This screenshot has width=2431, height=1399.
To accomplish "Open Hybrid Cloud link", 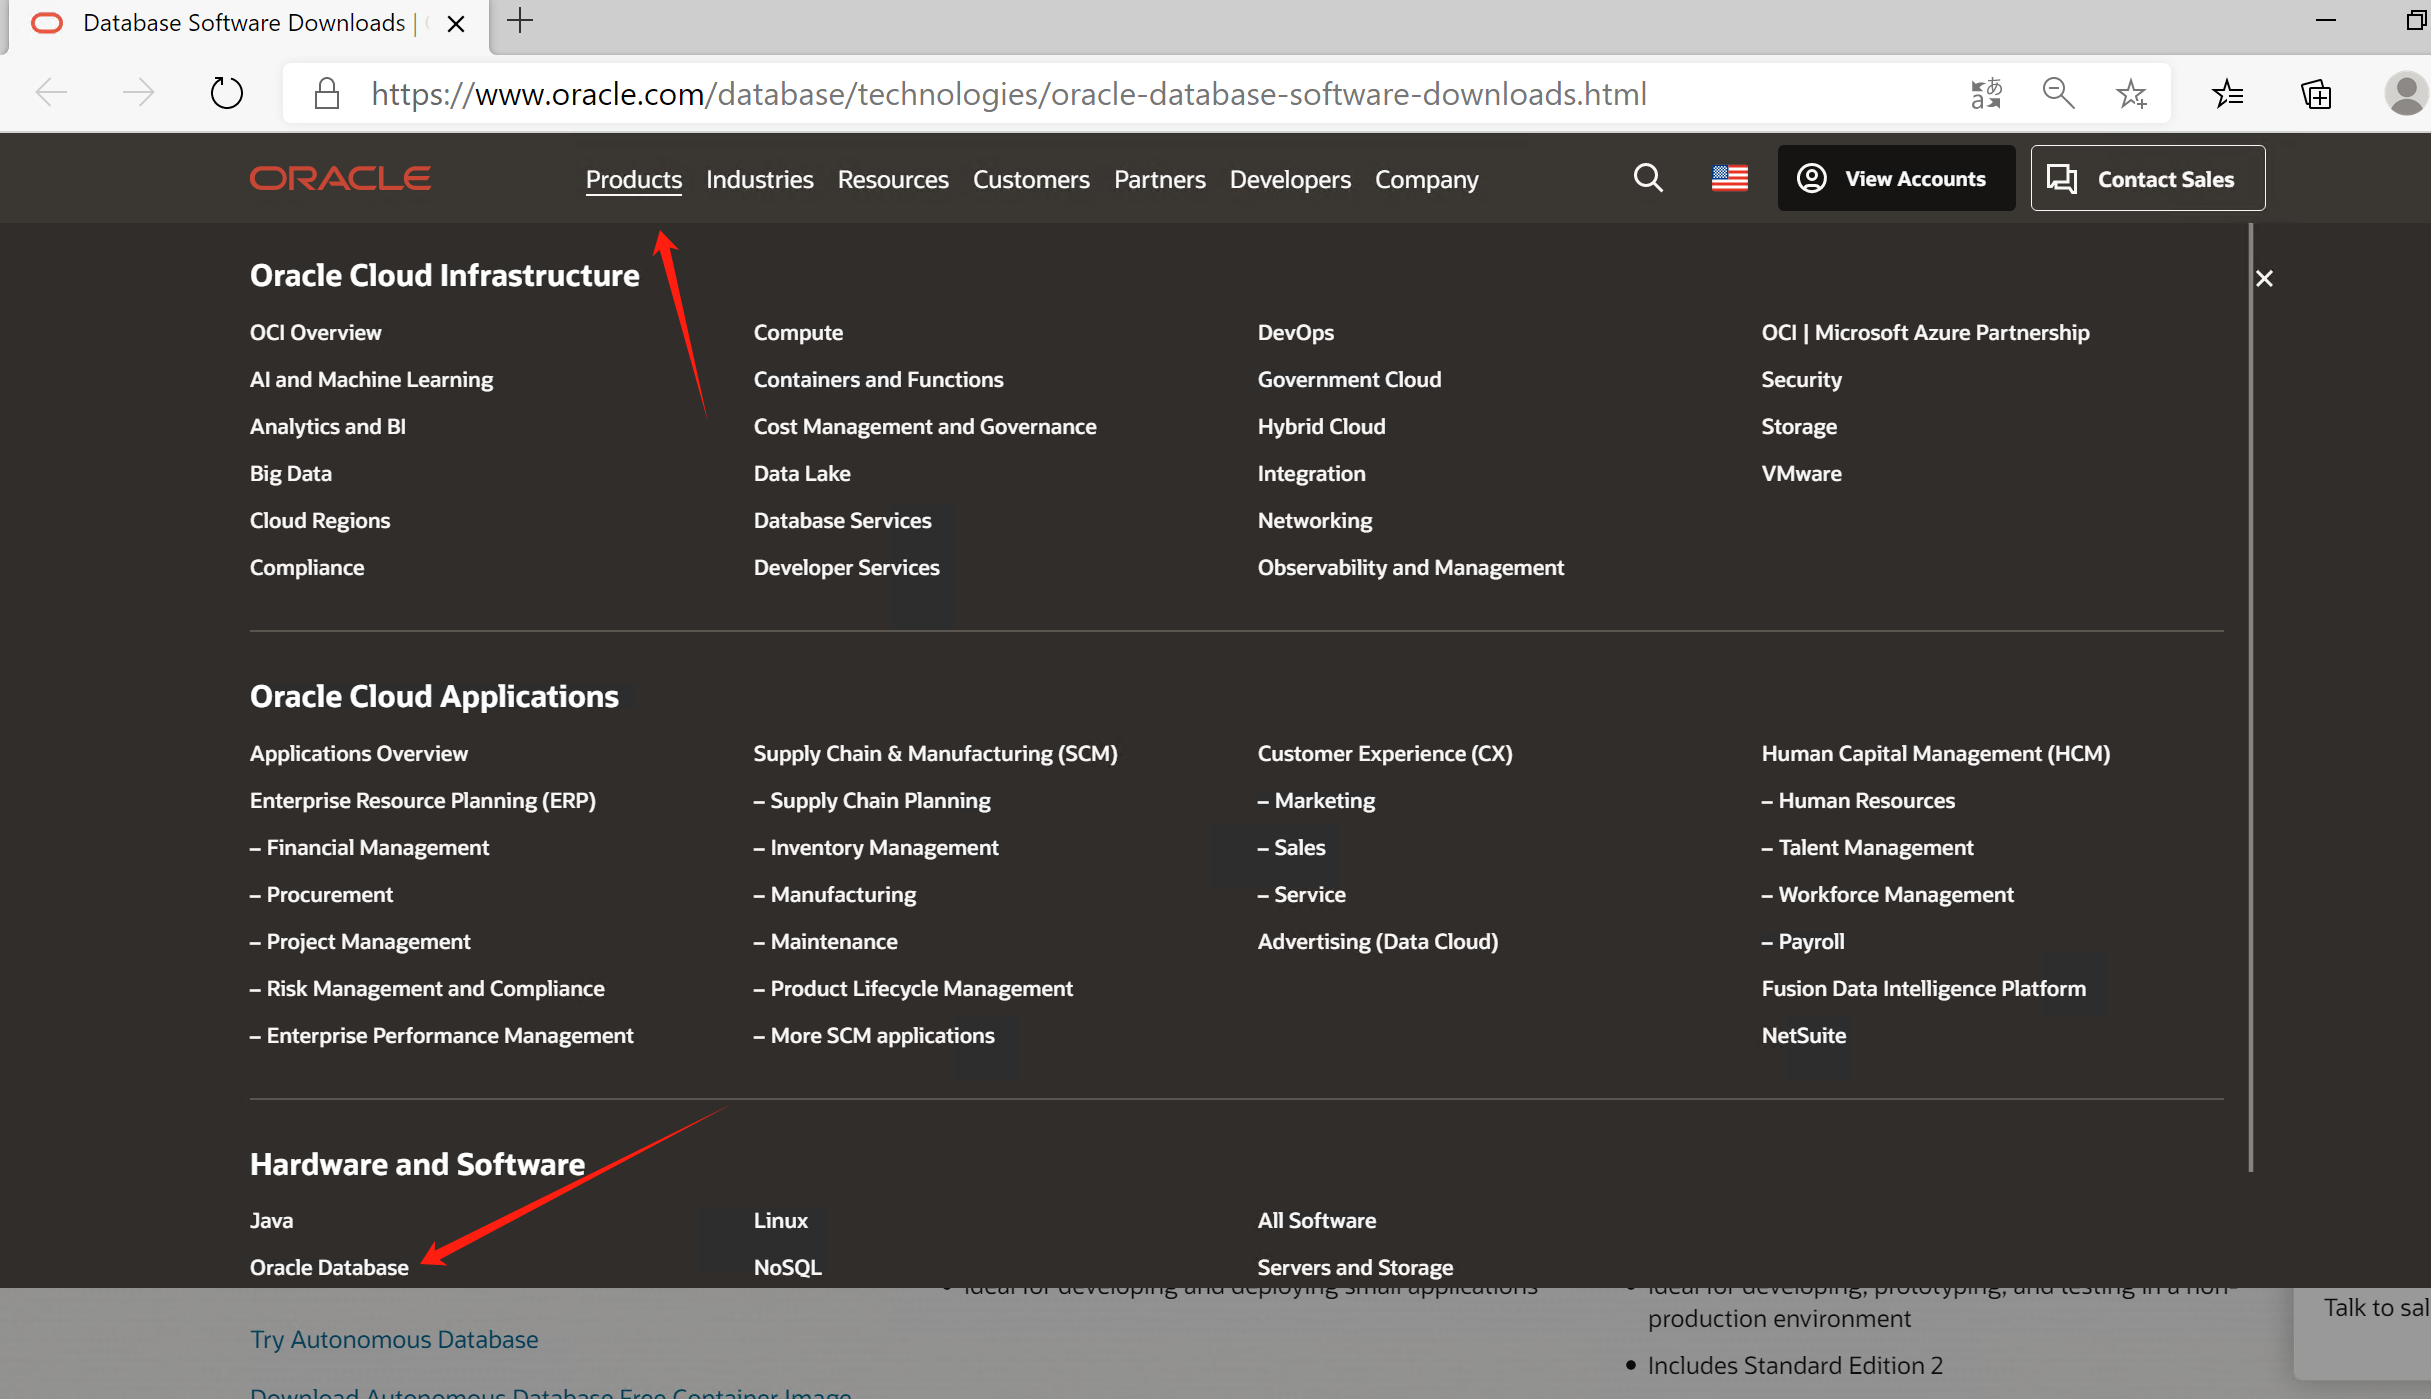I will click(x=1321, y=426).
